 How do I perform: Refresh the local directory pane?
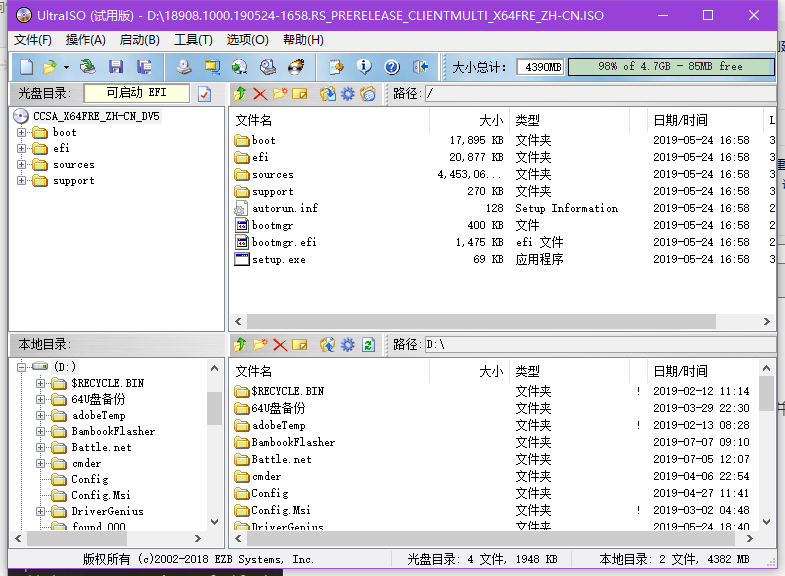368,345
